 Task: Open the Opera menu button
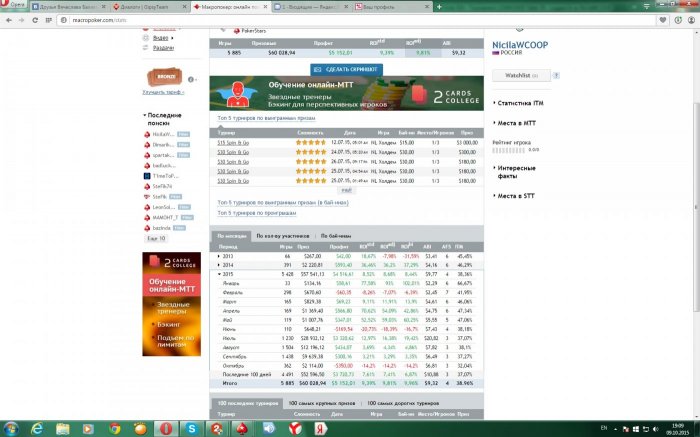point(13,5)
